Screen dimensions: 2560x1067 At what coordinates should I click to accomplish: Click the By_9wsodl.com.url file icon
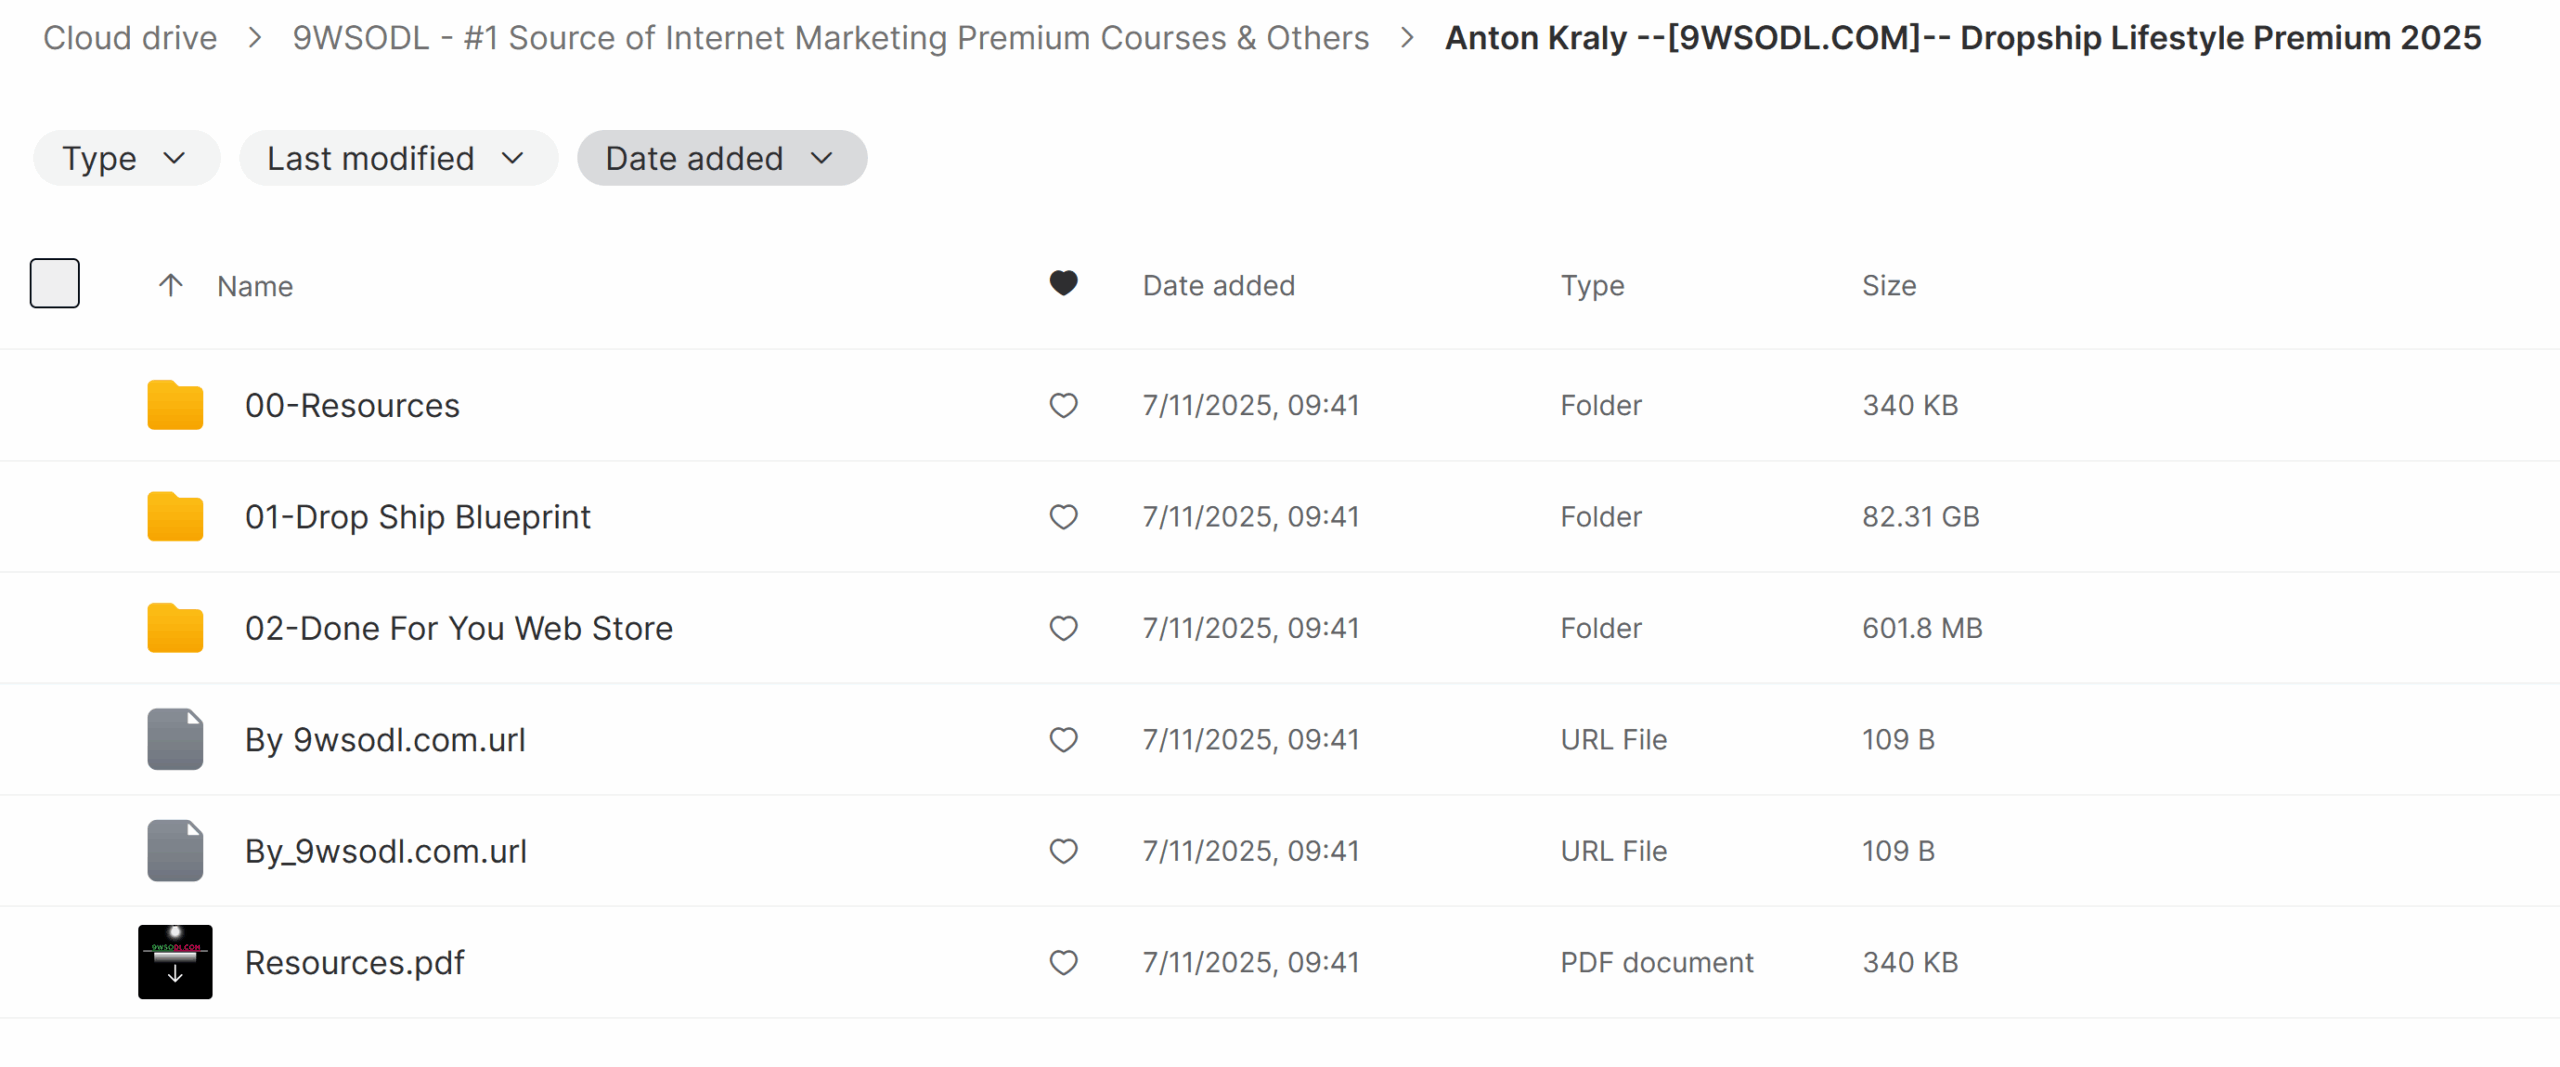coord(175,851)
